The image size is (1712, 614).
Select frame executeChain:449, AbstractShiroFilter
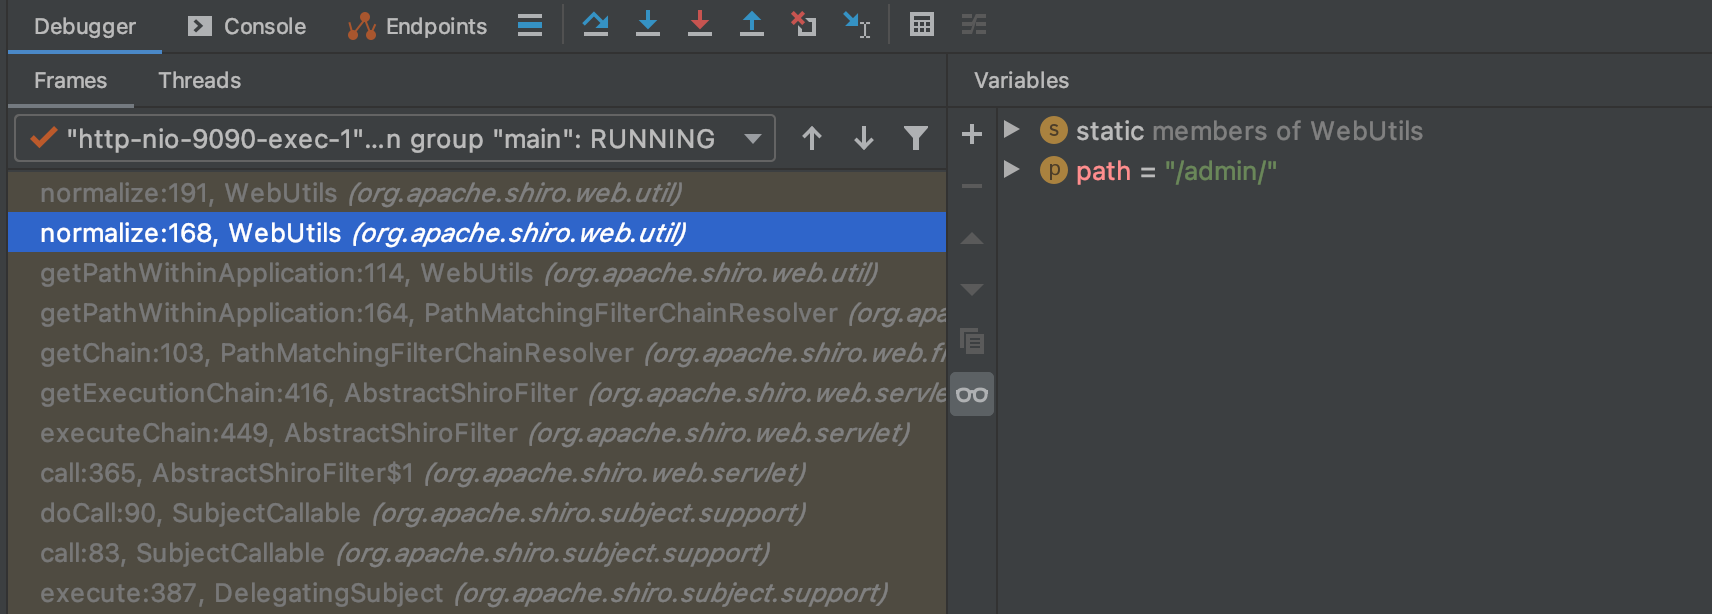(476, 432)
